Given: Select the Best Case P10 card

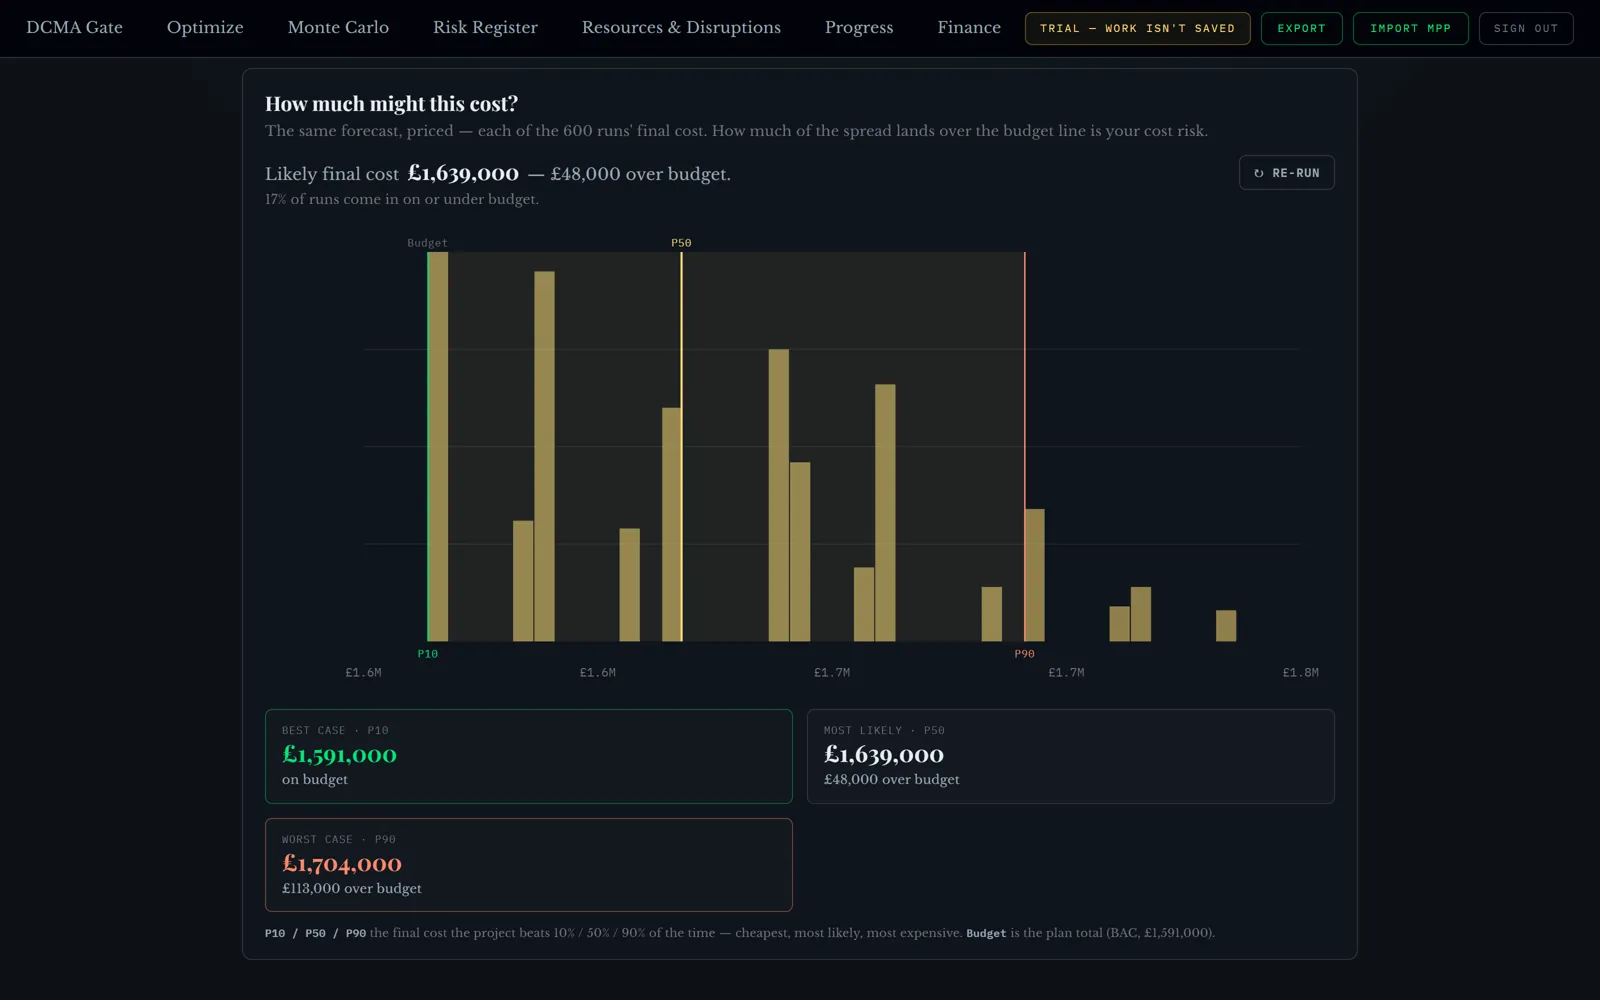Looking at the screenshot, I should pos(528,756).
